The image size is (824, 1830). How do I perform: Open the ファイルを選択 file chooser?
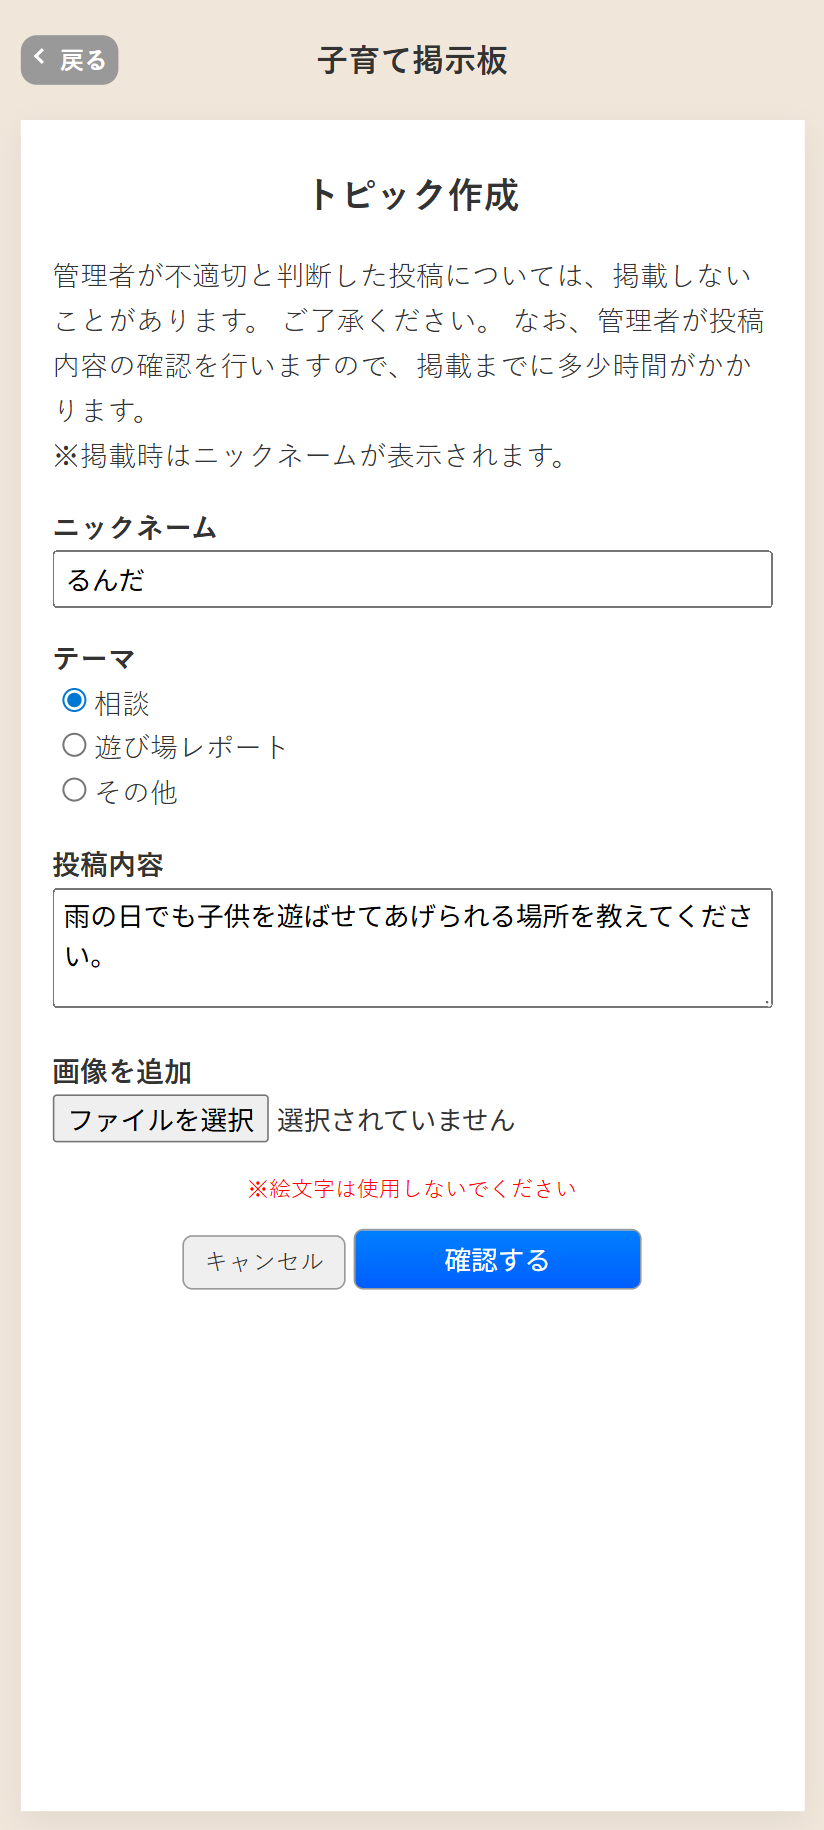(161, 1118)
